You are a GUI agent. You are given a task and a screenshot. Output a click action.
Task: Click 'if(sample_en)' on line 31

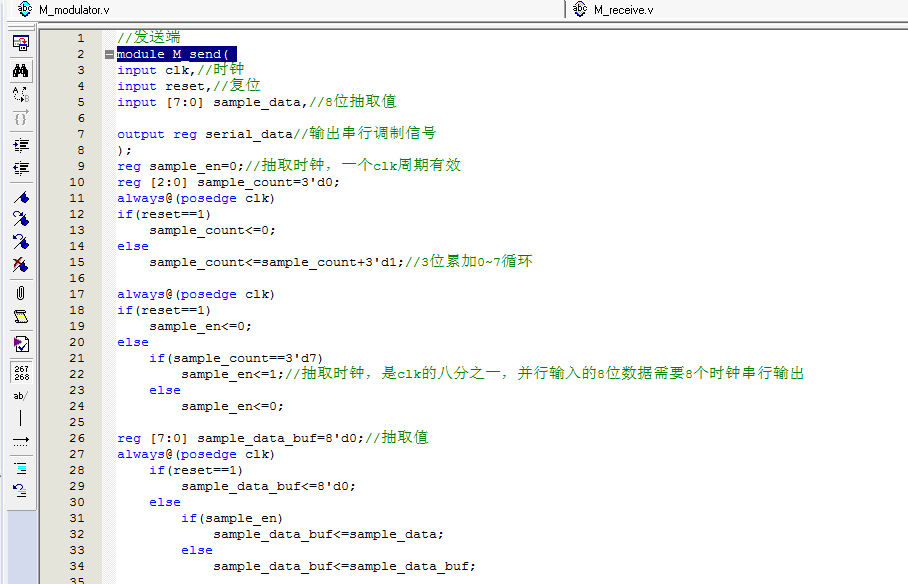pos(232,519)
